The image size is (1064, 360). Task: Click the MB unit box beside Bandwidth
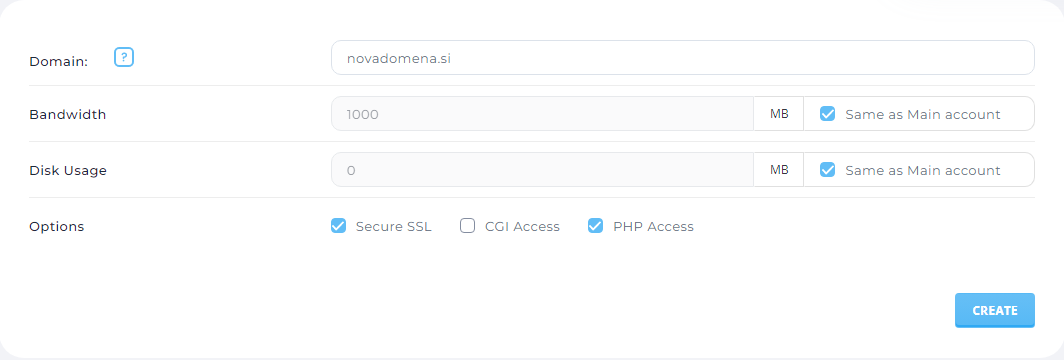pos(779,114)
